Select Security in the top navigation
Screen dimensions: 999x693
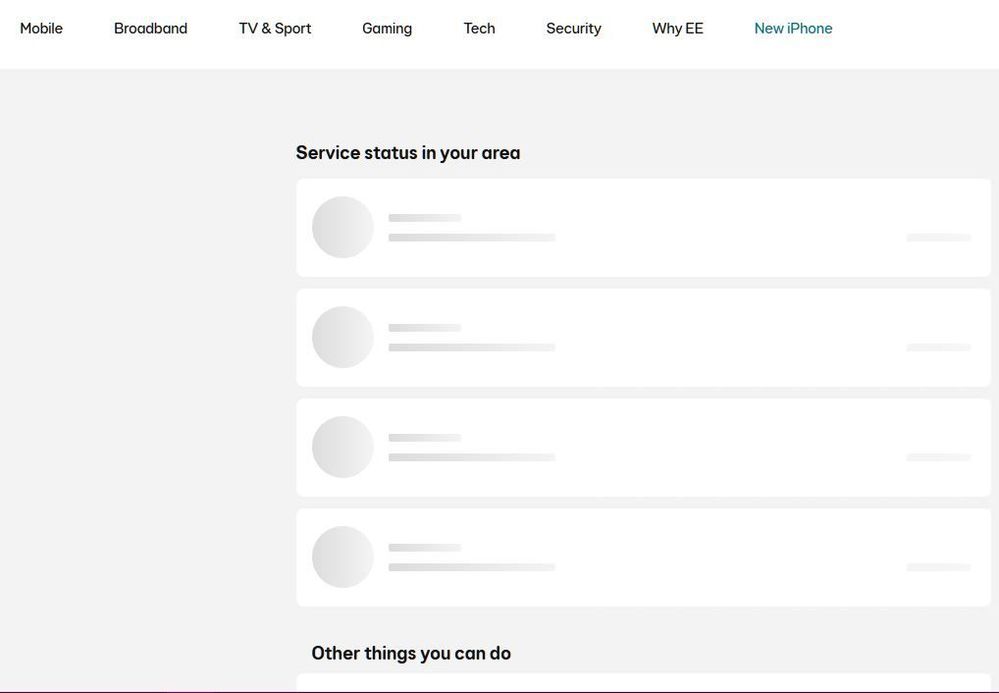click(573, 28)
